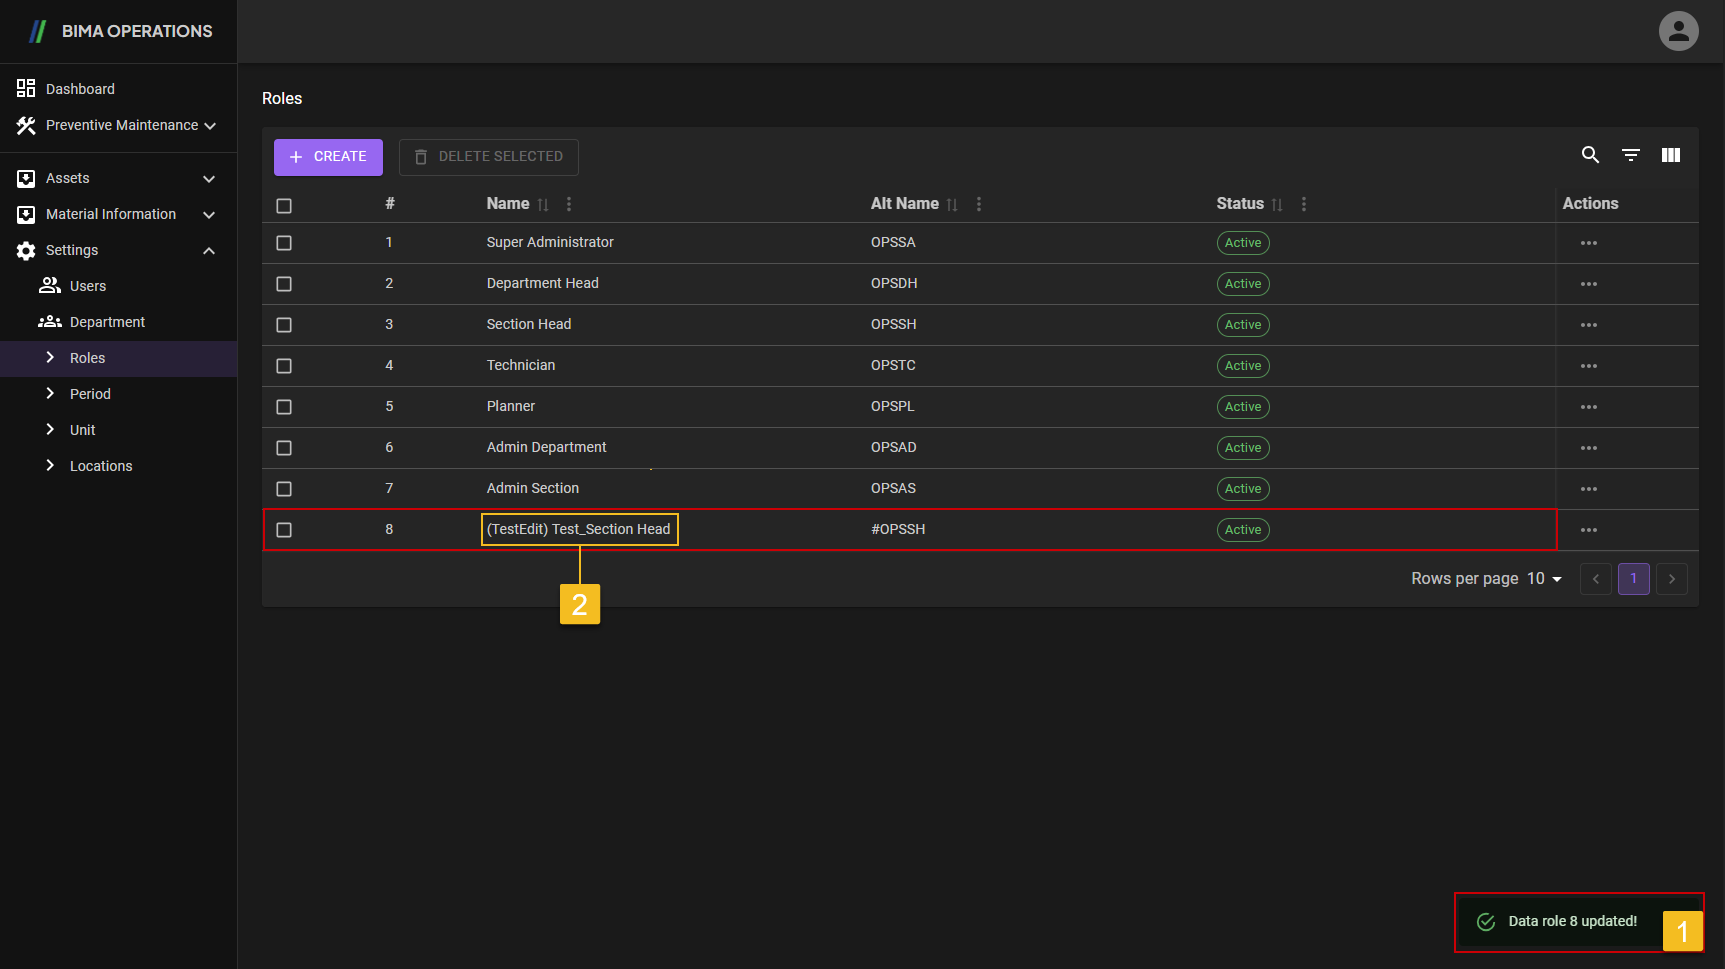This screenshot has width=1725, height=969.
Task: Select the header select-all checkbox
Action: click(284, 206)
